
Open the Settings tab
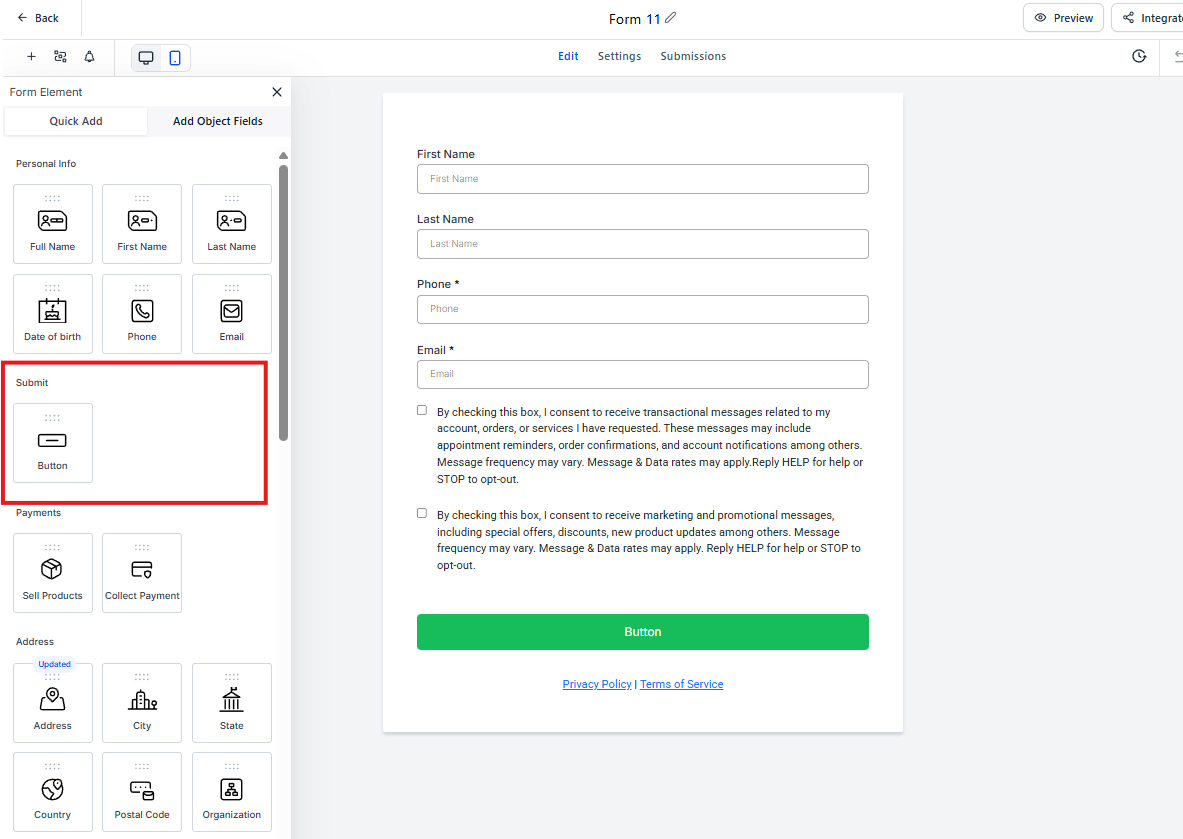pos(619,56)
